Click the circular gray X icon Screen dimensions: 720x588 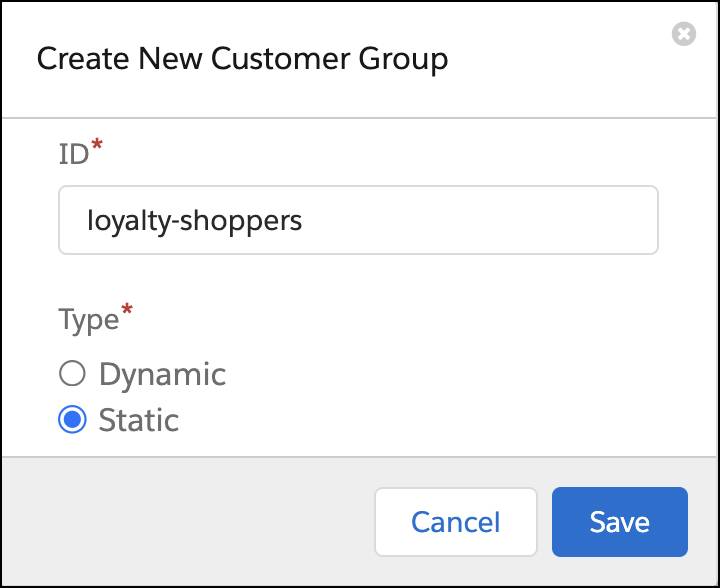(x=684, y=34)
